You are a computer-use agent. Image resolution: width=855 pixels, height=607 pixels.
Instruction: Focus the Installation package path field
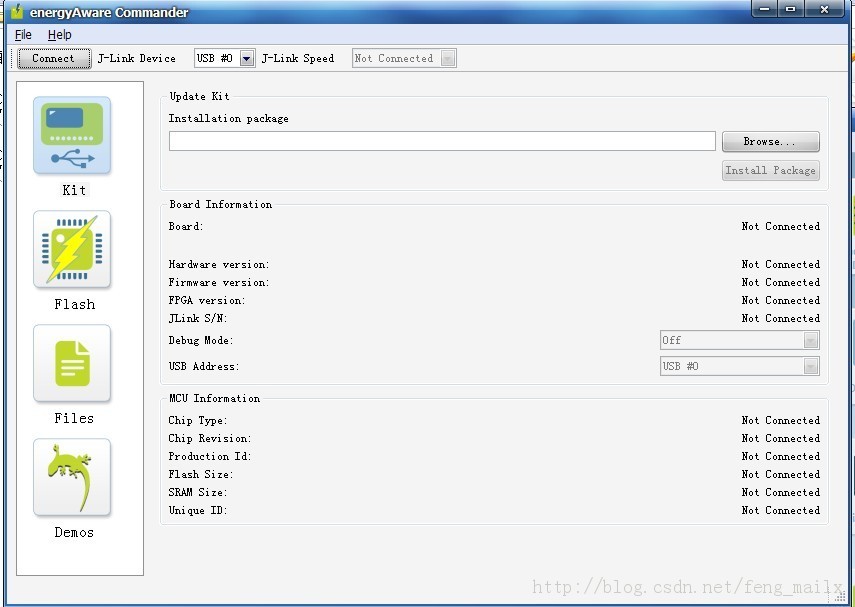pyautogui.click(x=442, y=141)
